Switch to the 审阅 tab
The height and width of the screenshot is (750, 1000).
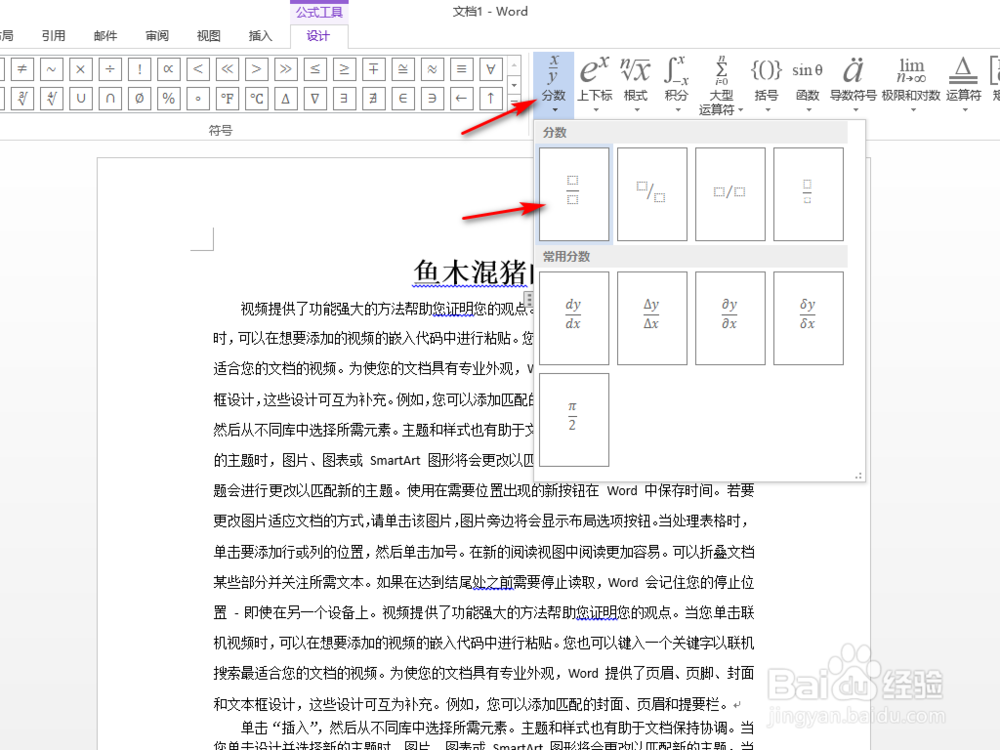[x=157, y=36]
